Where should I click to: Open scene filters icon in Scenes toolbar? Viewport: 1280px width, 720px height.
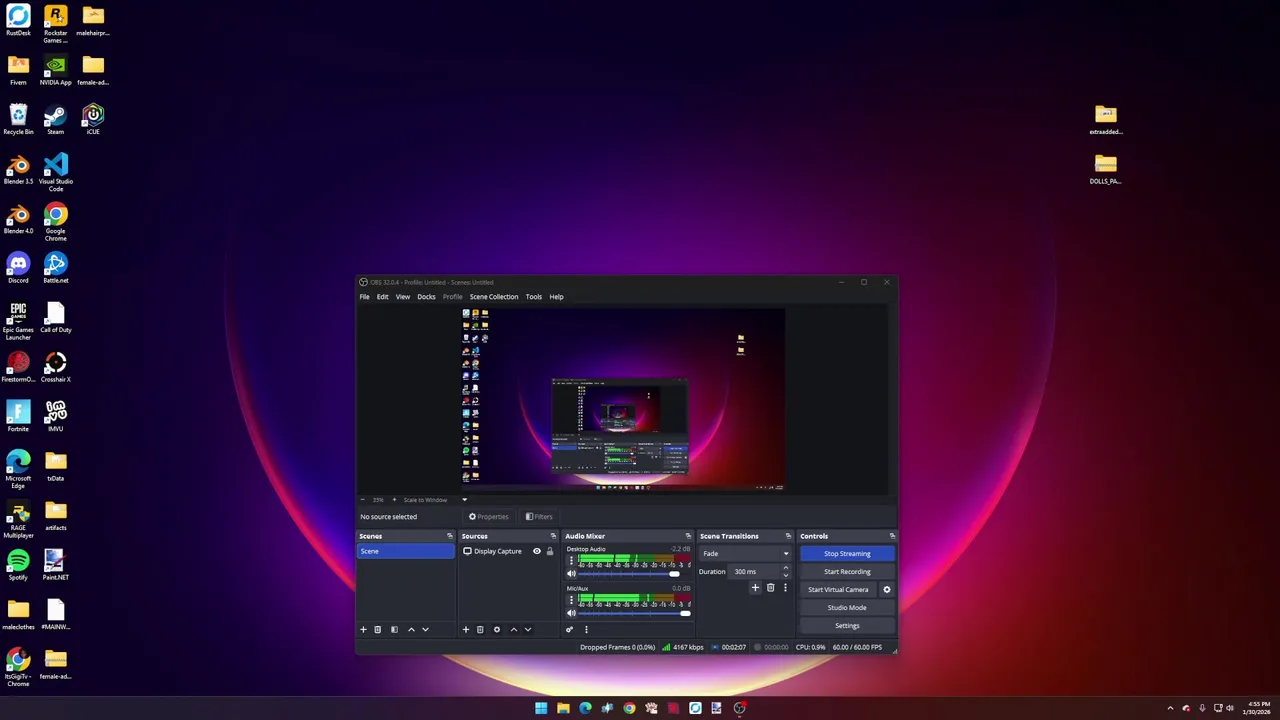click(x=394, y=630)
